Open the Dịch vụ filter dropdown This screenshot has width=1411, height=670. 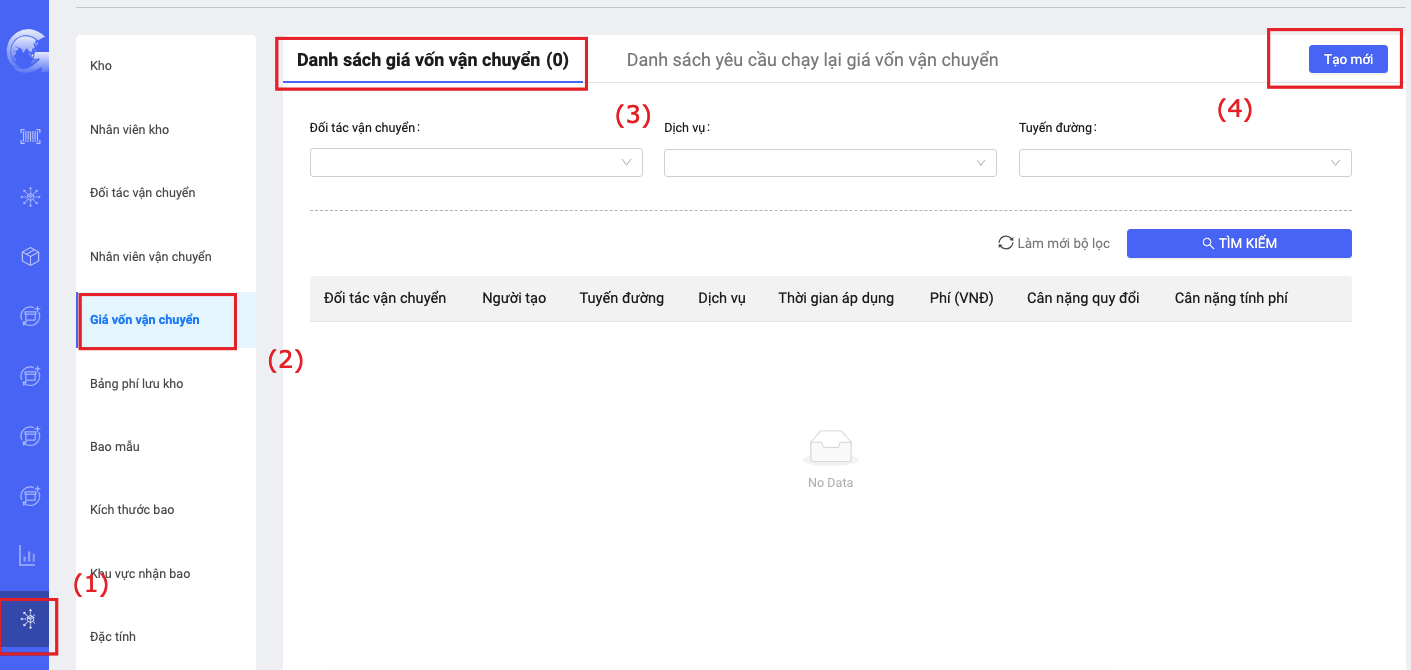point(830,163)
